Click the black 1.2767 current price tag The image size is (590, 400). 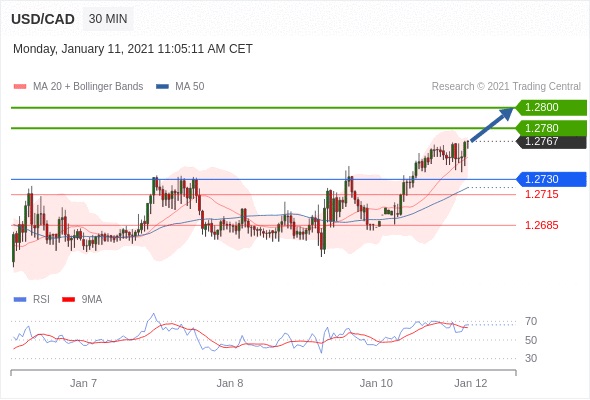[x=551, y=141]
